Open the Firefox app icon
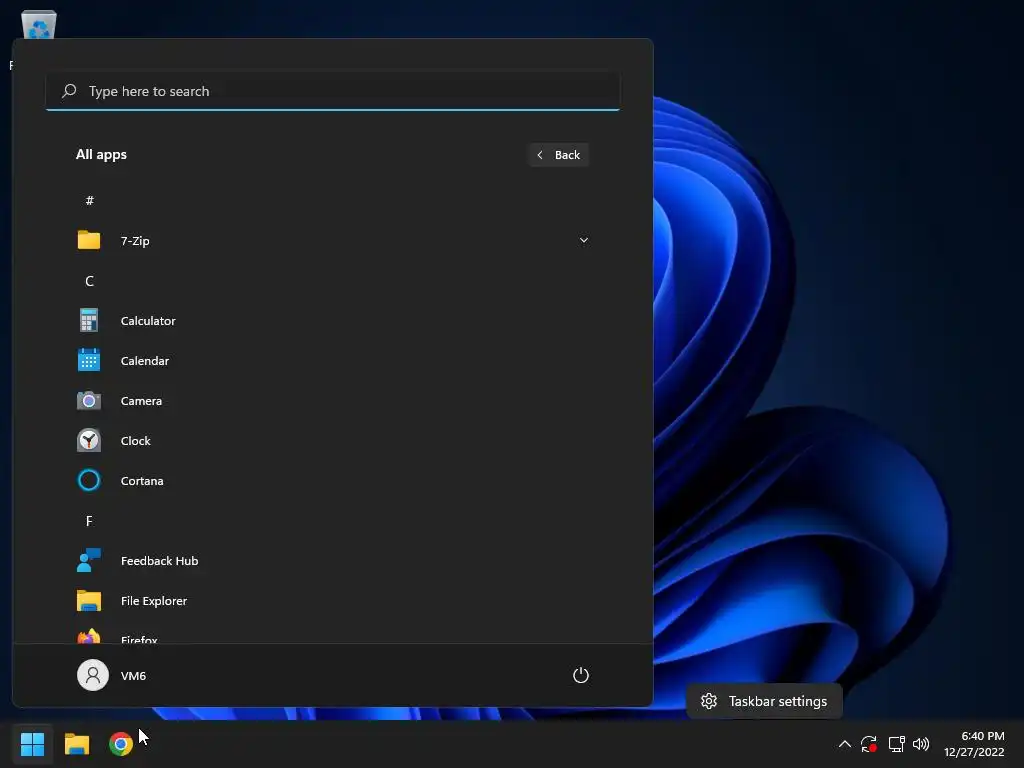The height and width of the screenshot is (768, 1024). [x=89, y=637]
